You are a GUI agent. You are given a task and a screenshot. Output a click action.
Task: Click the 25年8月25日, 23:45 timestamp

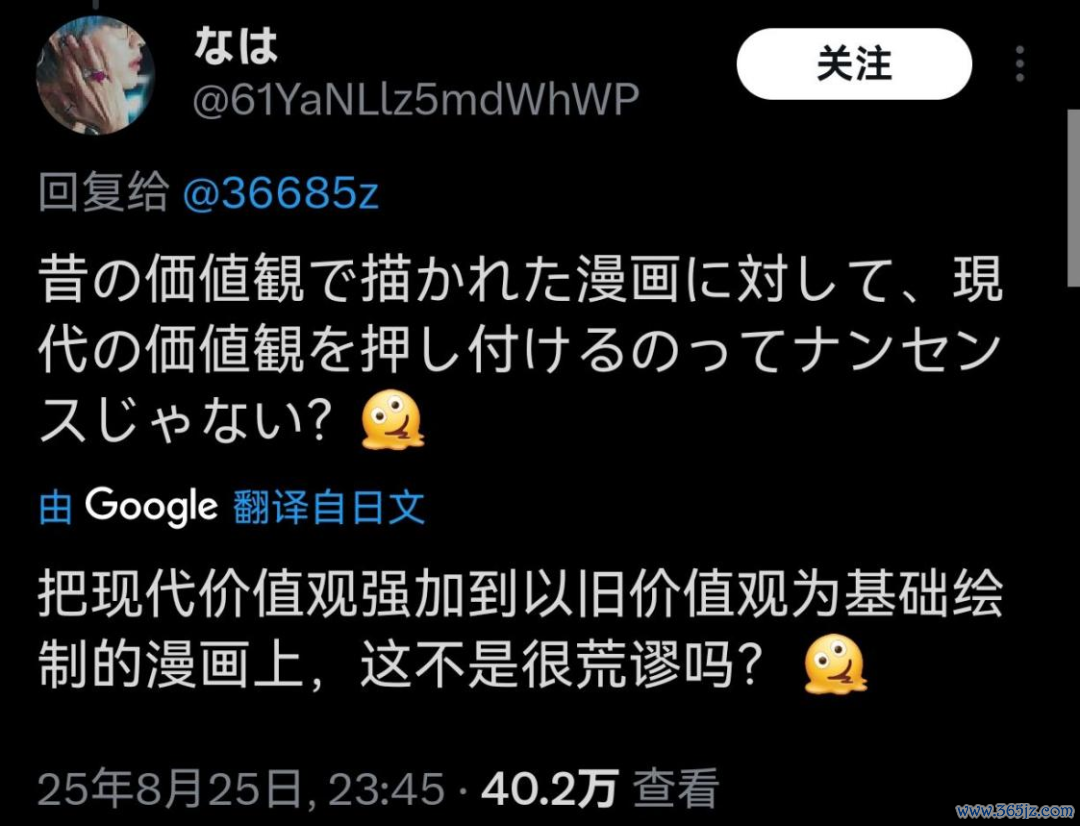241,789
